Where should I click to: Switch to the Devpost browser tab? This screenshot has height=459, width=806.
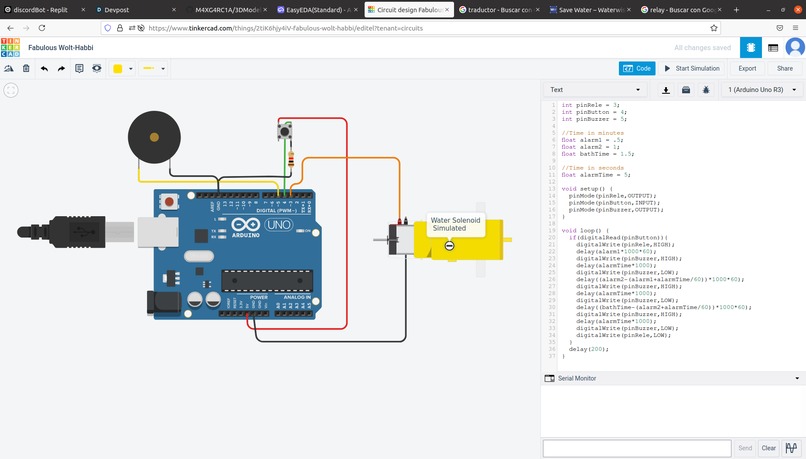(x=136, y=10)
